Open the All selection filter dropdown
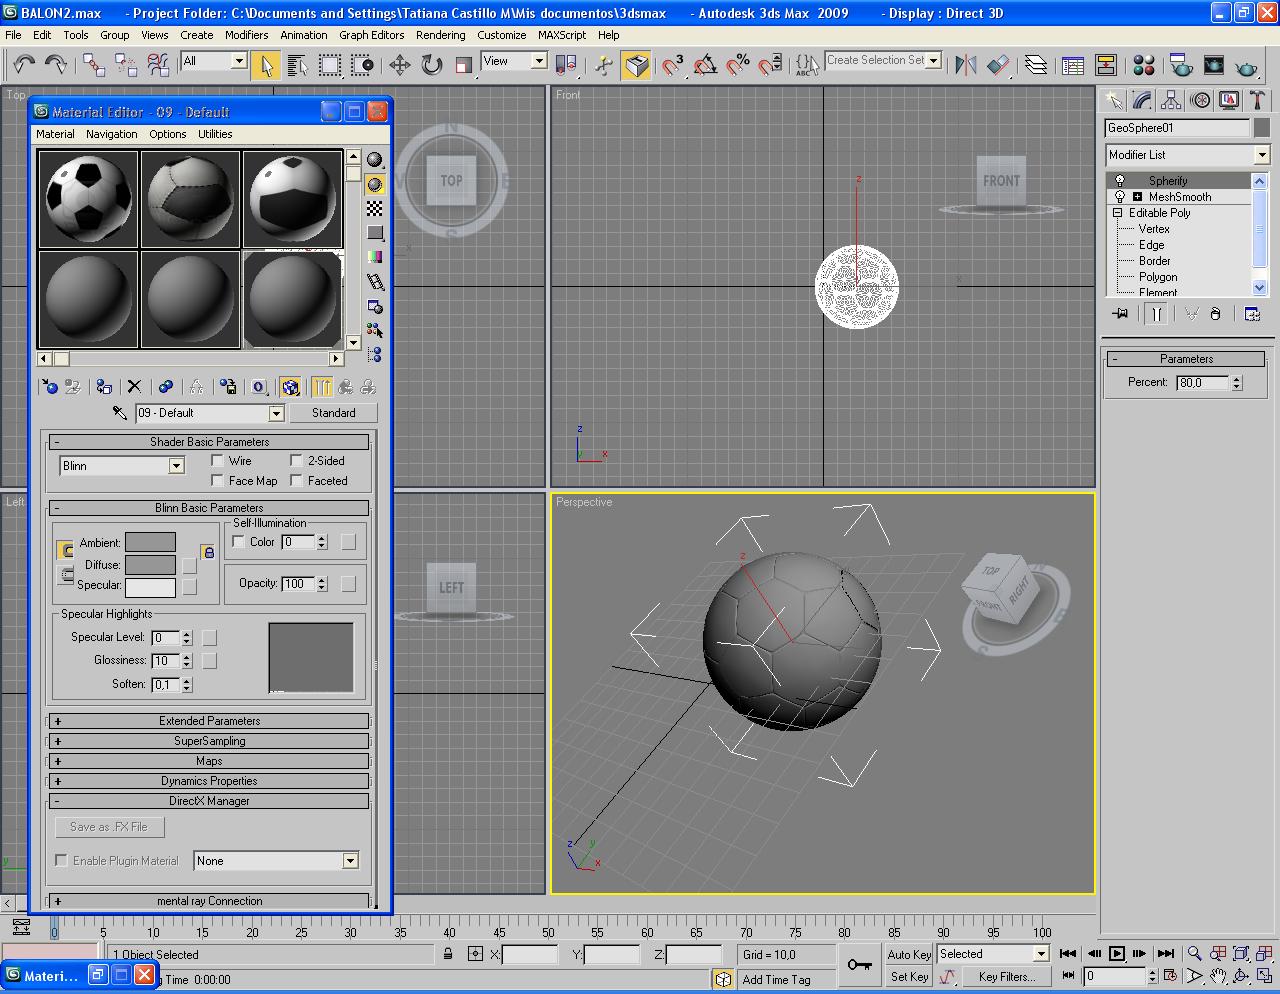The height and width of the screenshot is (994, 1280). click(239, 61)
